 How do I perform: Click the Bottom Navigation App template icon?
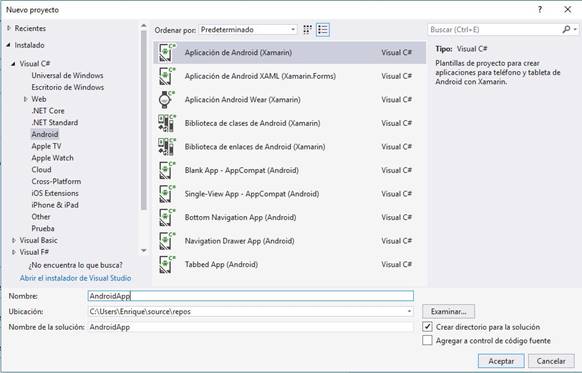[167, 217]
